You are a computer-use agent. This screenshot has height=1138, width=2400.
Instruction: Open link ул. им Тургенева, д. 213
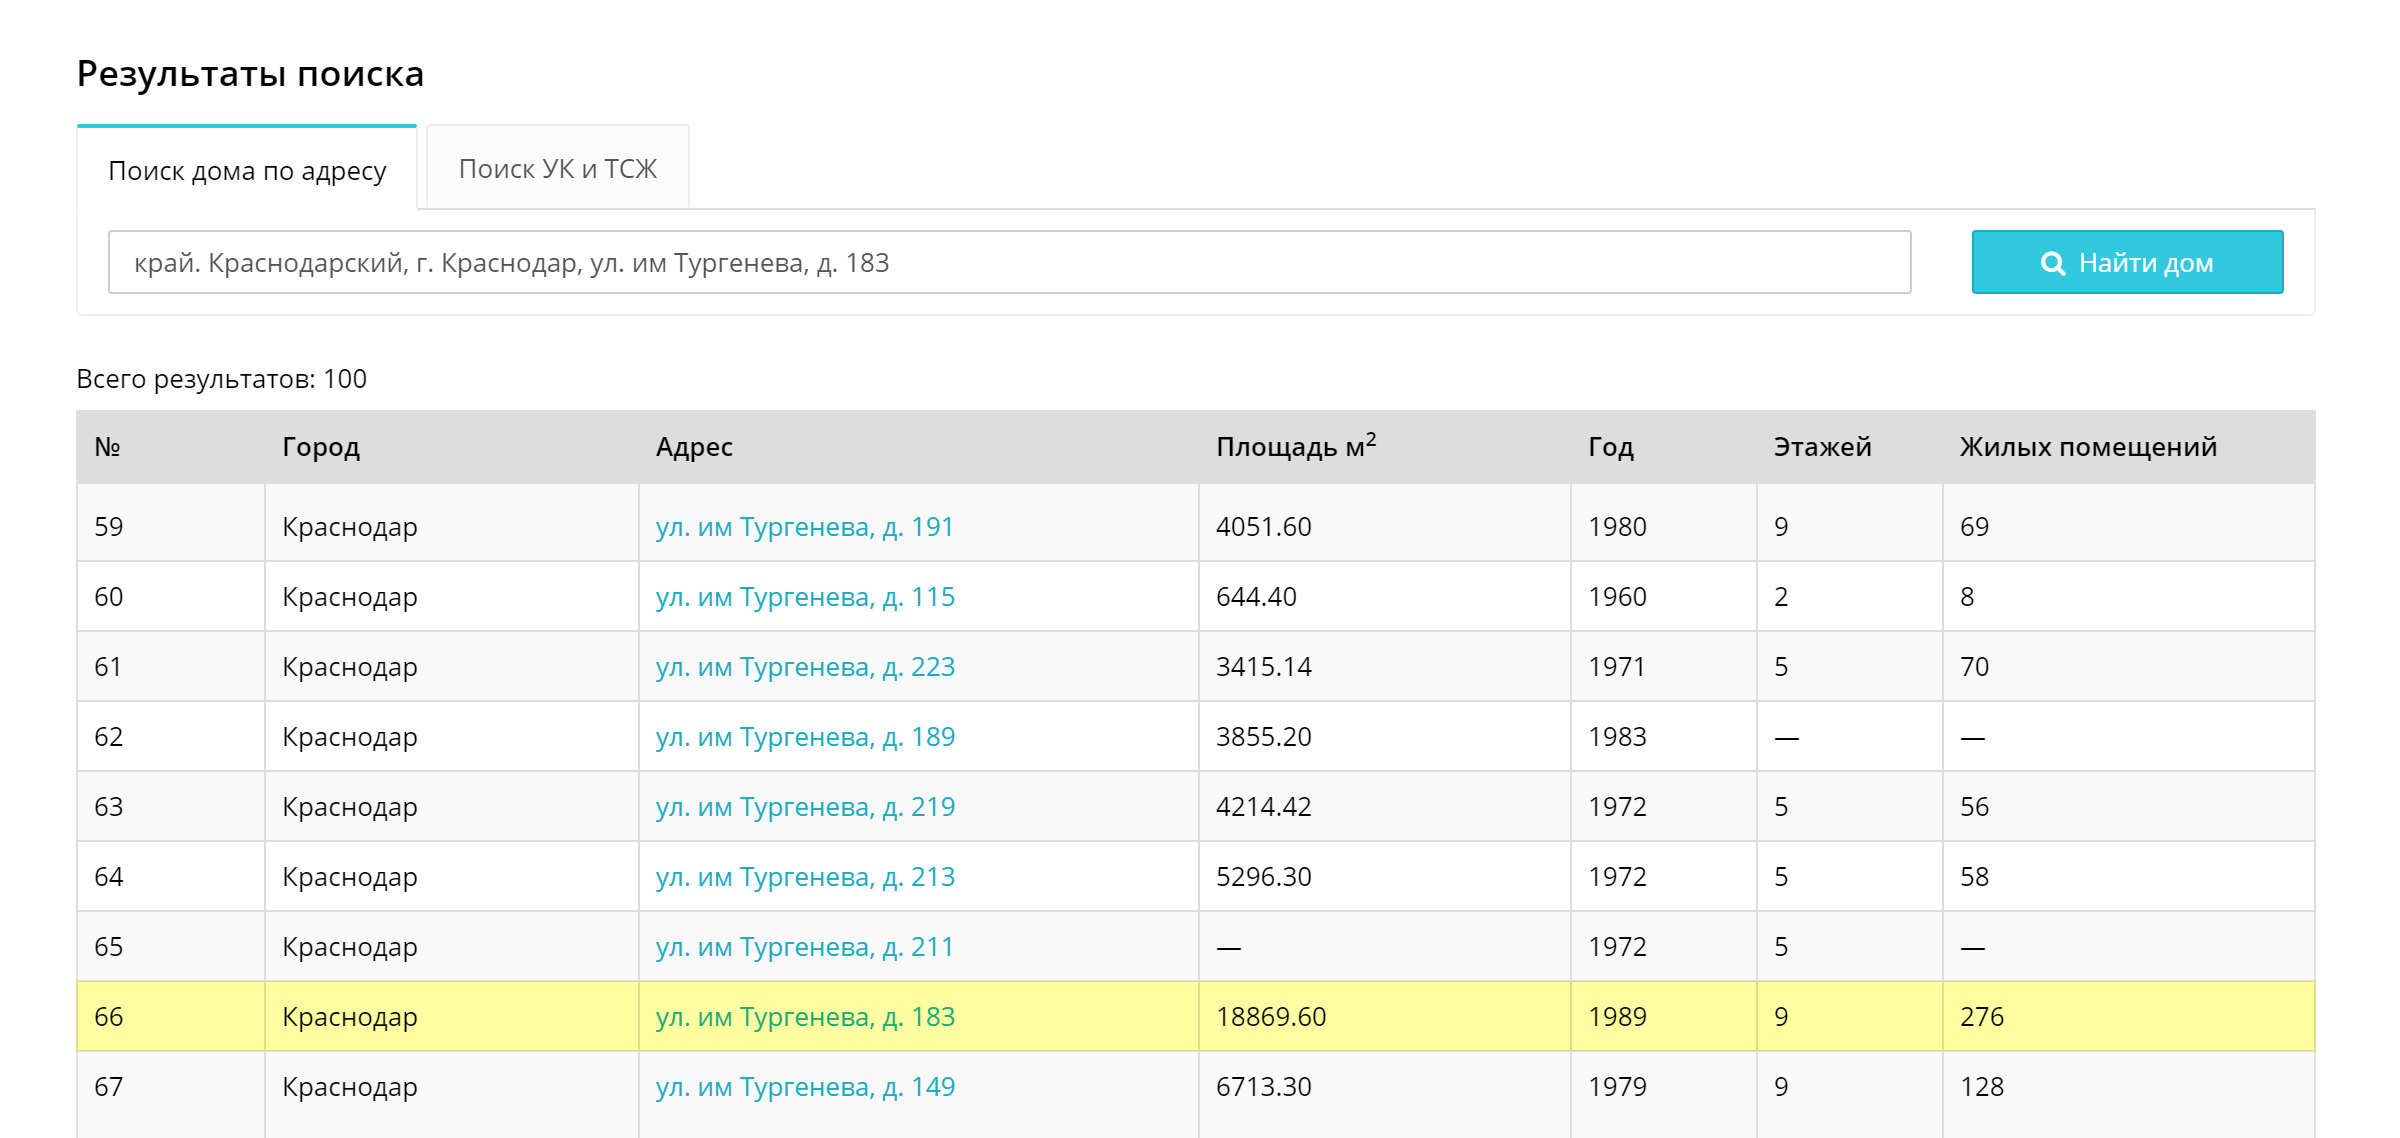point(804,877)
